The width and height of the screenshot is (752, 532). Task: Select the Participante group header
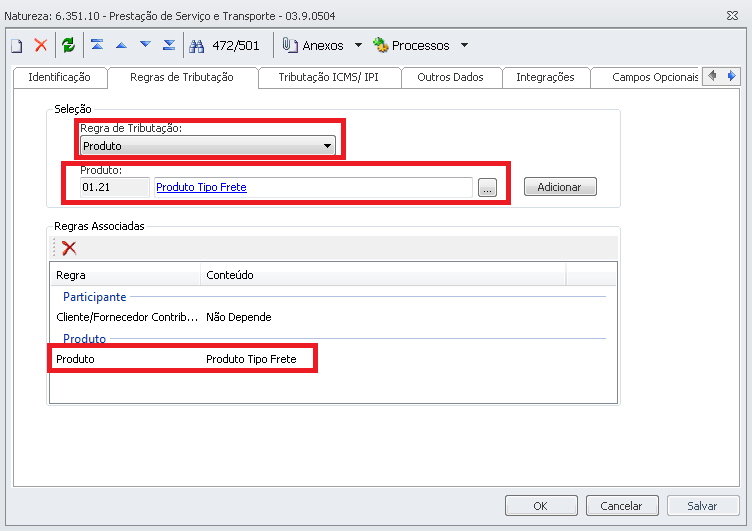[x=94, y=297]
